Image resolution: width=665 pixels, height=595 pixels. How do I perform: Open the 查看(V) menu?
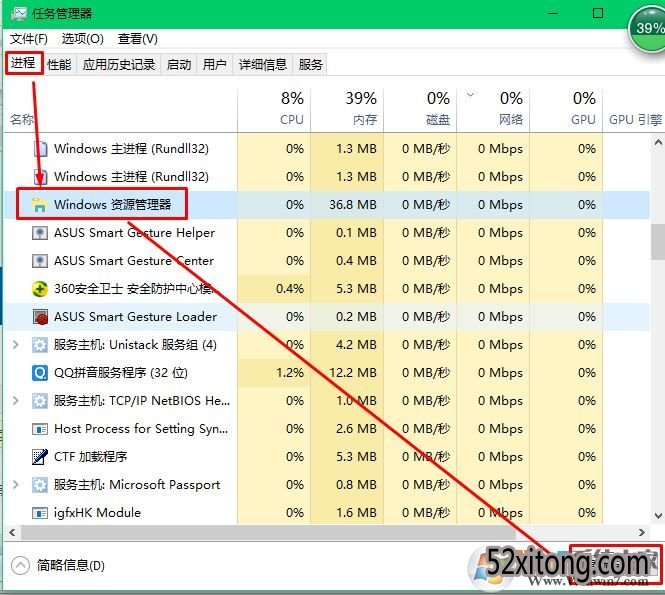pyautogui.click(x=138, y=39)
